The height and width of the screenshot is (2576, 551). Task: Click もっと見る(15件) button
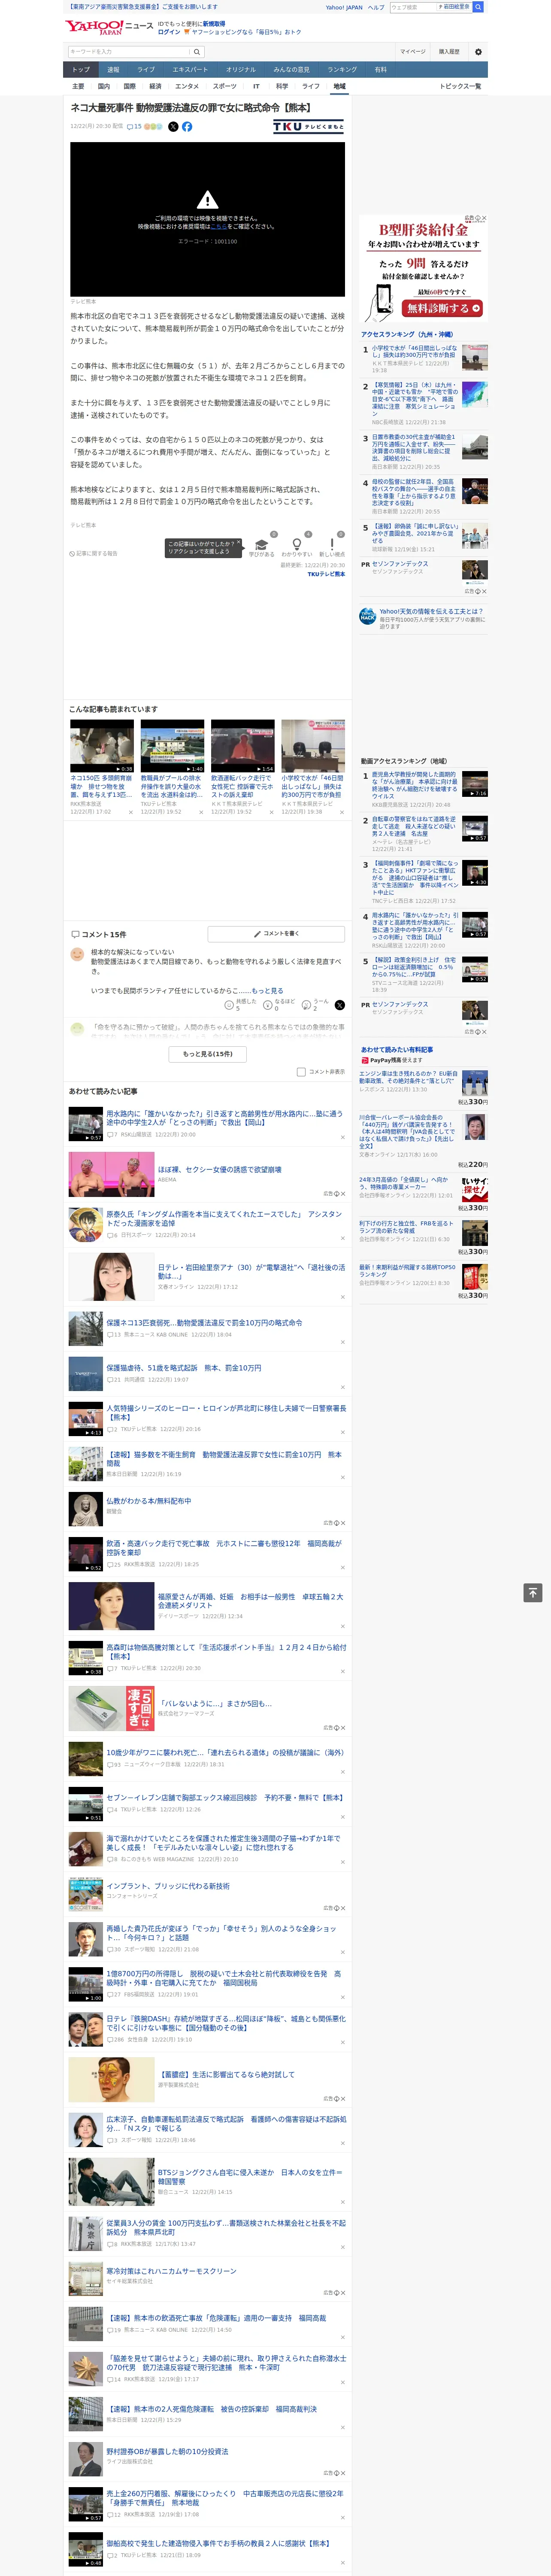(x=208, y=1053)
